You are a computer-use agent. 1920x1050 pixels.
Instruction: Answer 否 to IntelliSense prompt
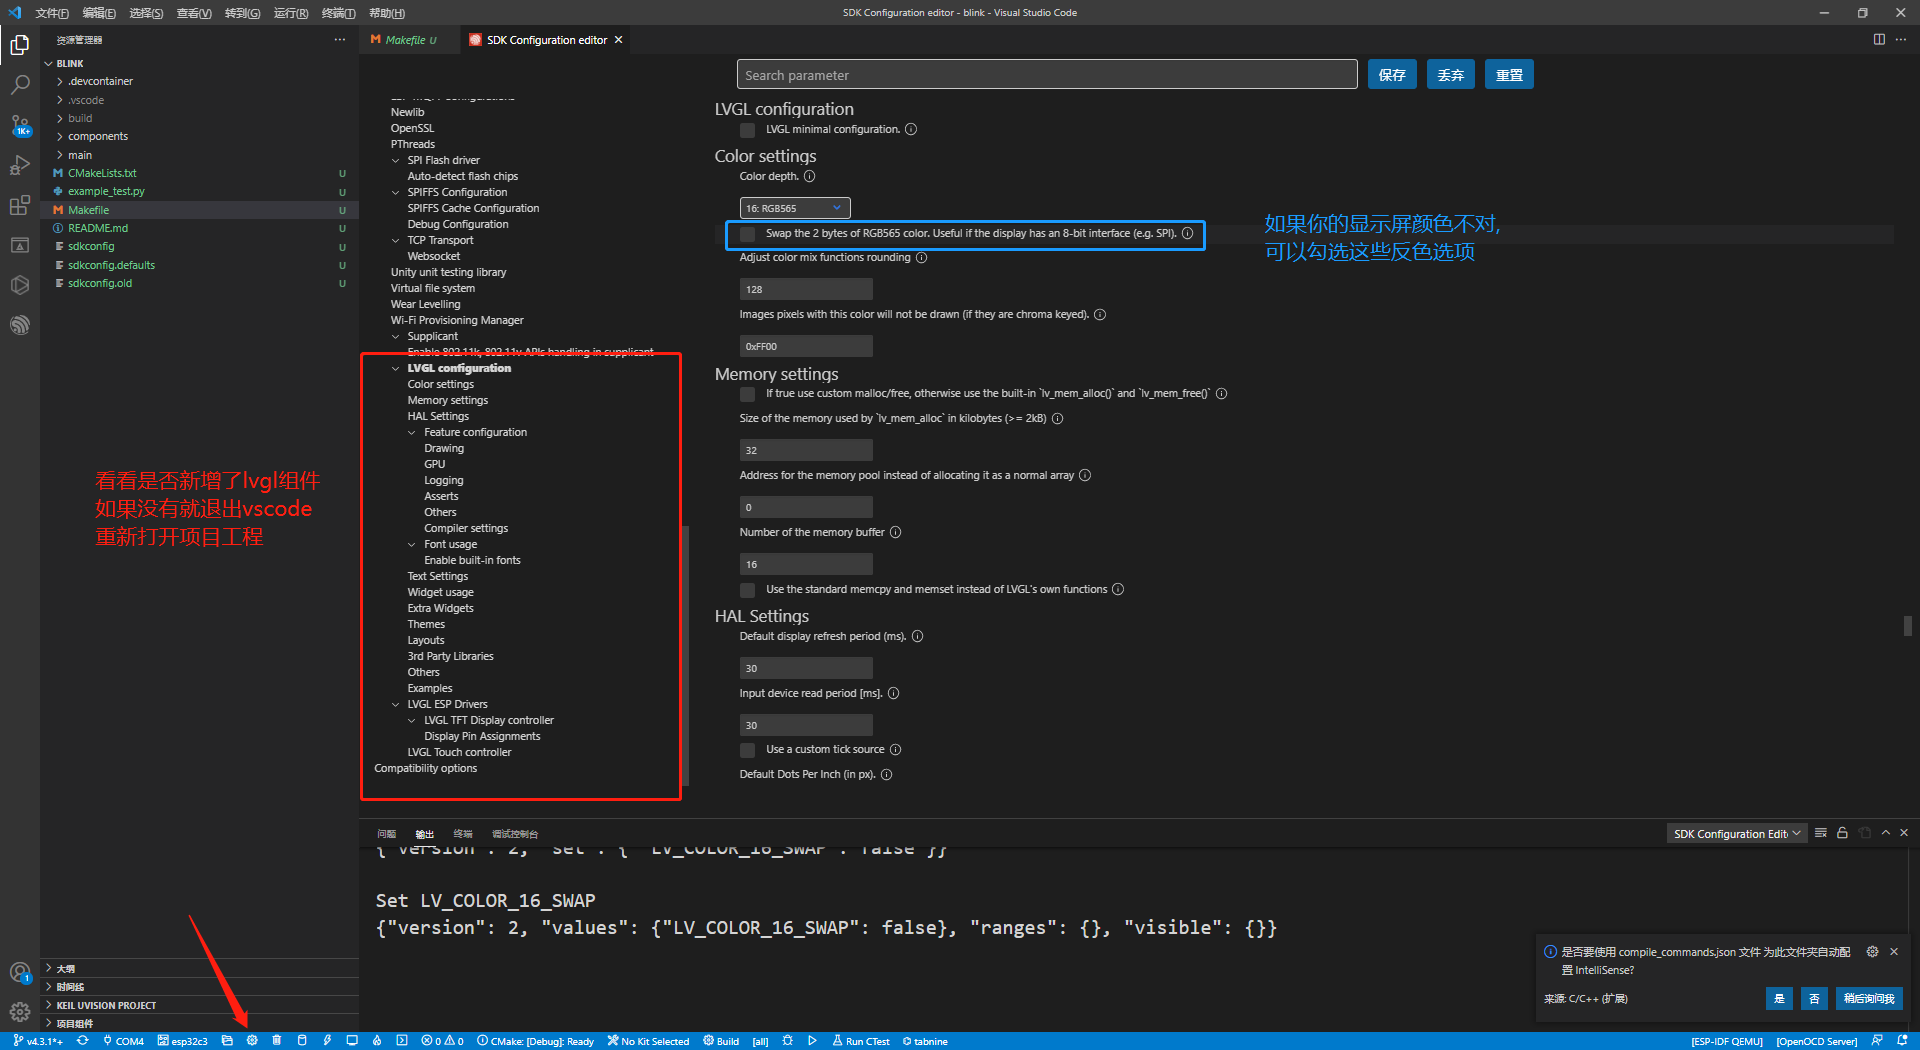pyautogui.click(x=1815, y=998)
